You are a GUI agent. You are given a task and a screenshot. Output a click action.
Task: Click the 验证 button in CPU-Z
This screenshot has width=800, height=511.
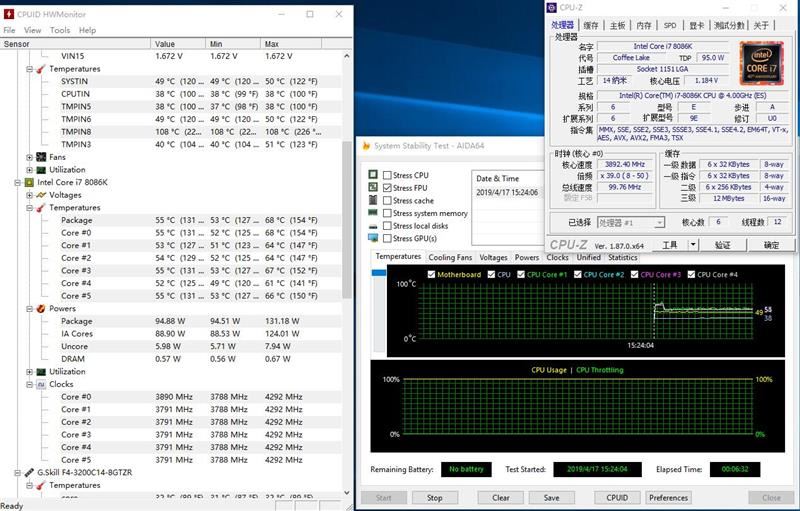[722, 245]
